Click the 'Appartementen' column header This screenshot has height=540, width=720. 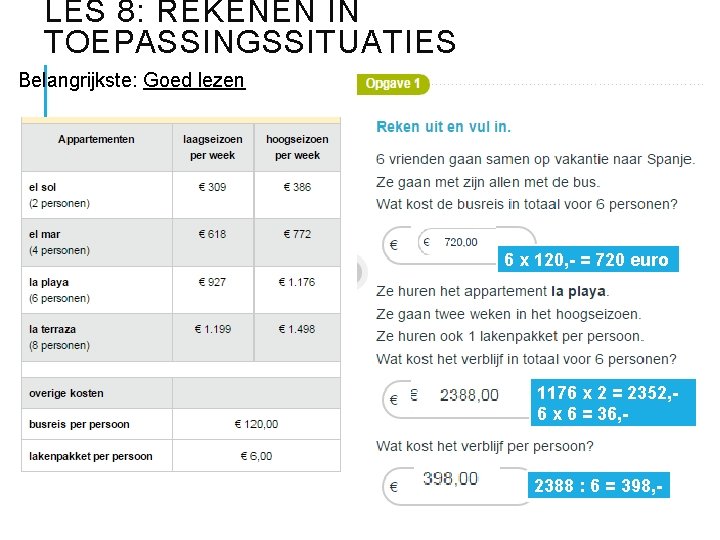click(96, 139)
